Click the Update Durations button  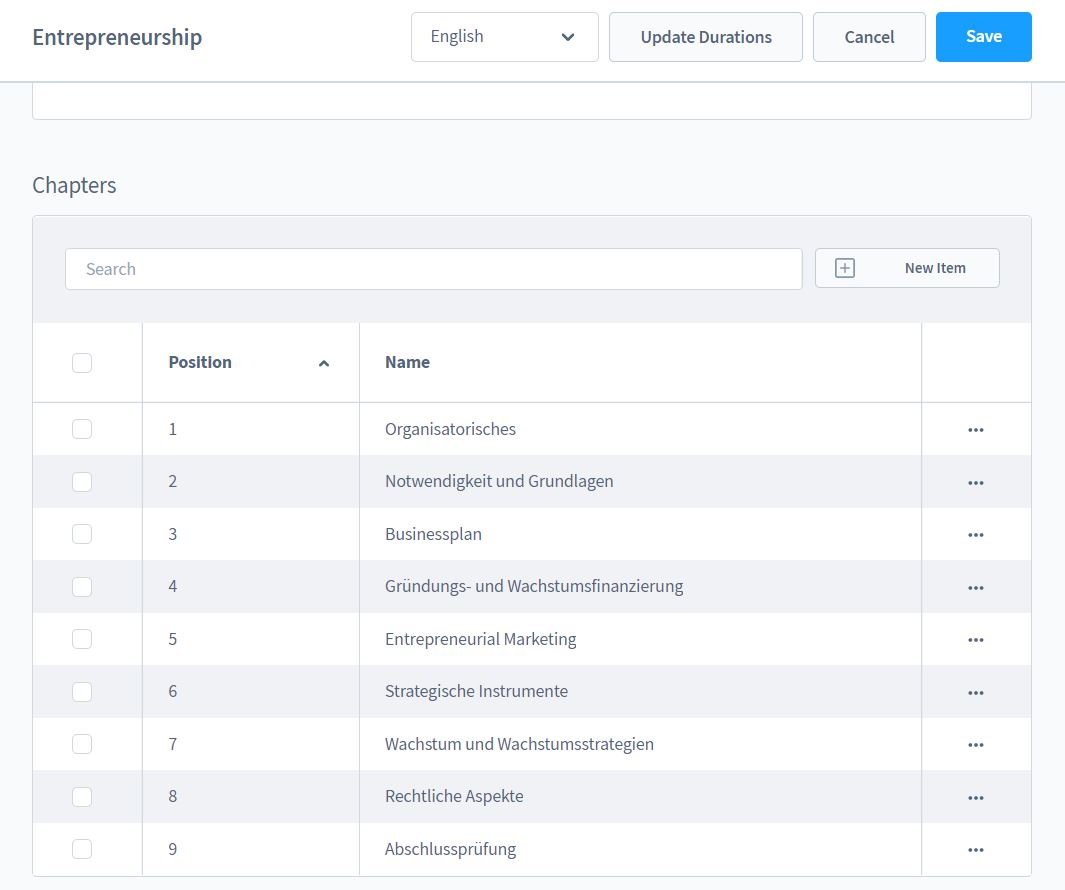pyautogui.click(x=705, y=37)
